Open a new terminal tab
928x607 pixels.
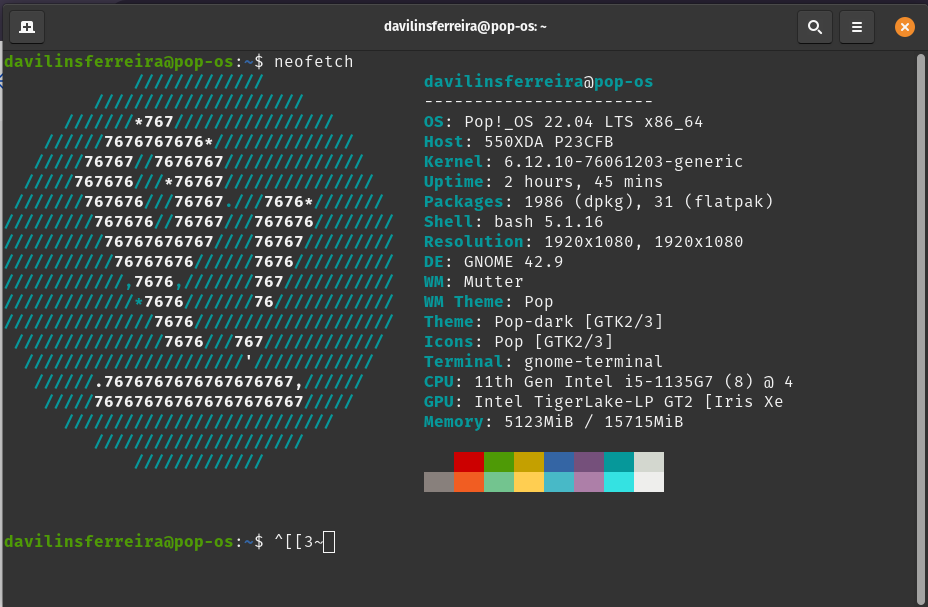point(27,27)
